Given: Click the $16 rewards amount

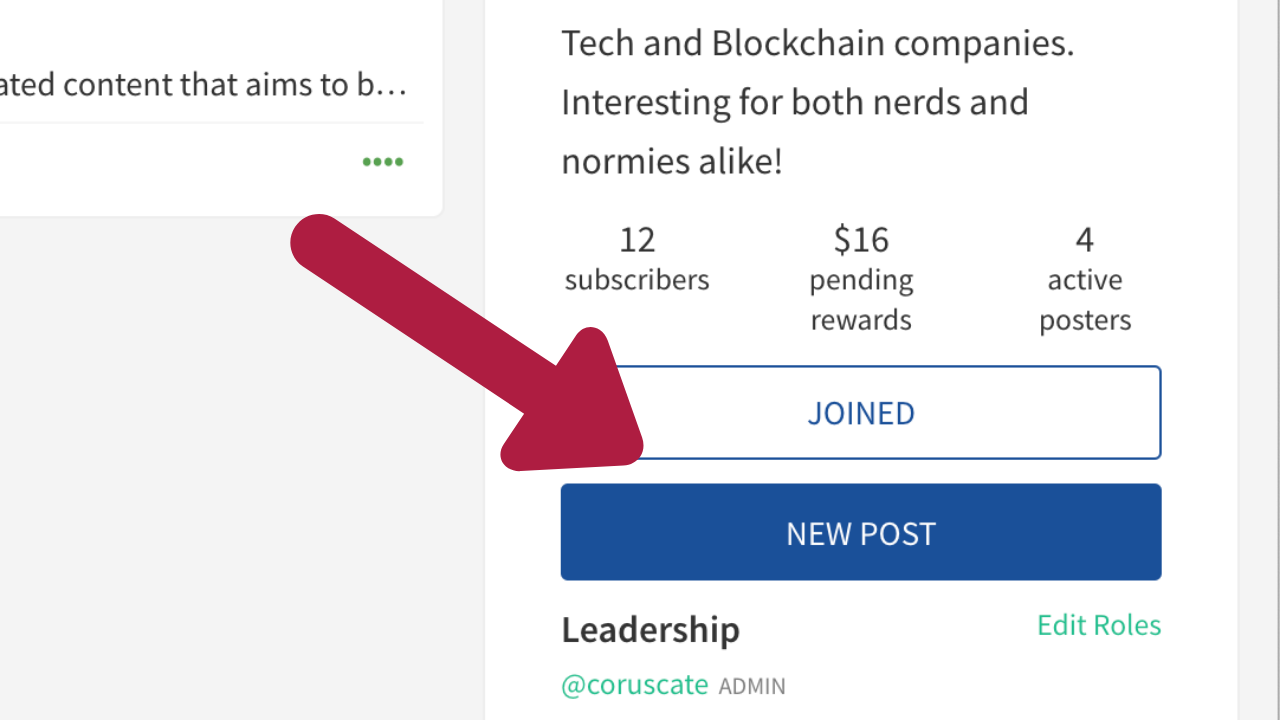Looking at the screenshot, I should [x=861, y=240].
